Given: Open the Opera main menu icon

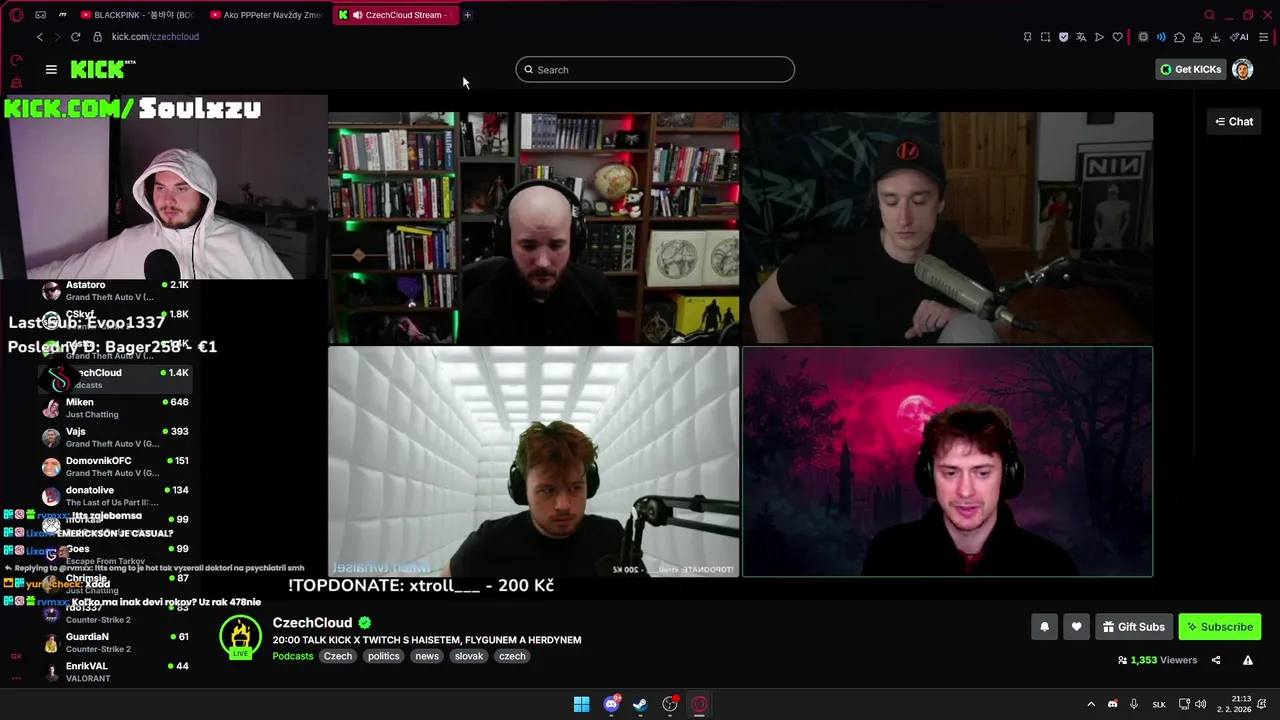Looking at the screenshot, I should click(16, 15).
